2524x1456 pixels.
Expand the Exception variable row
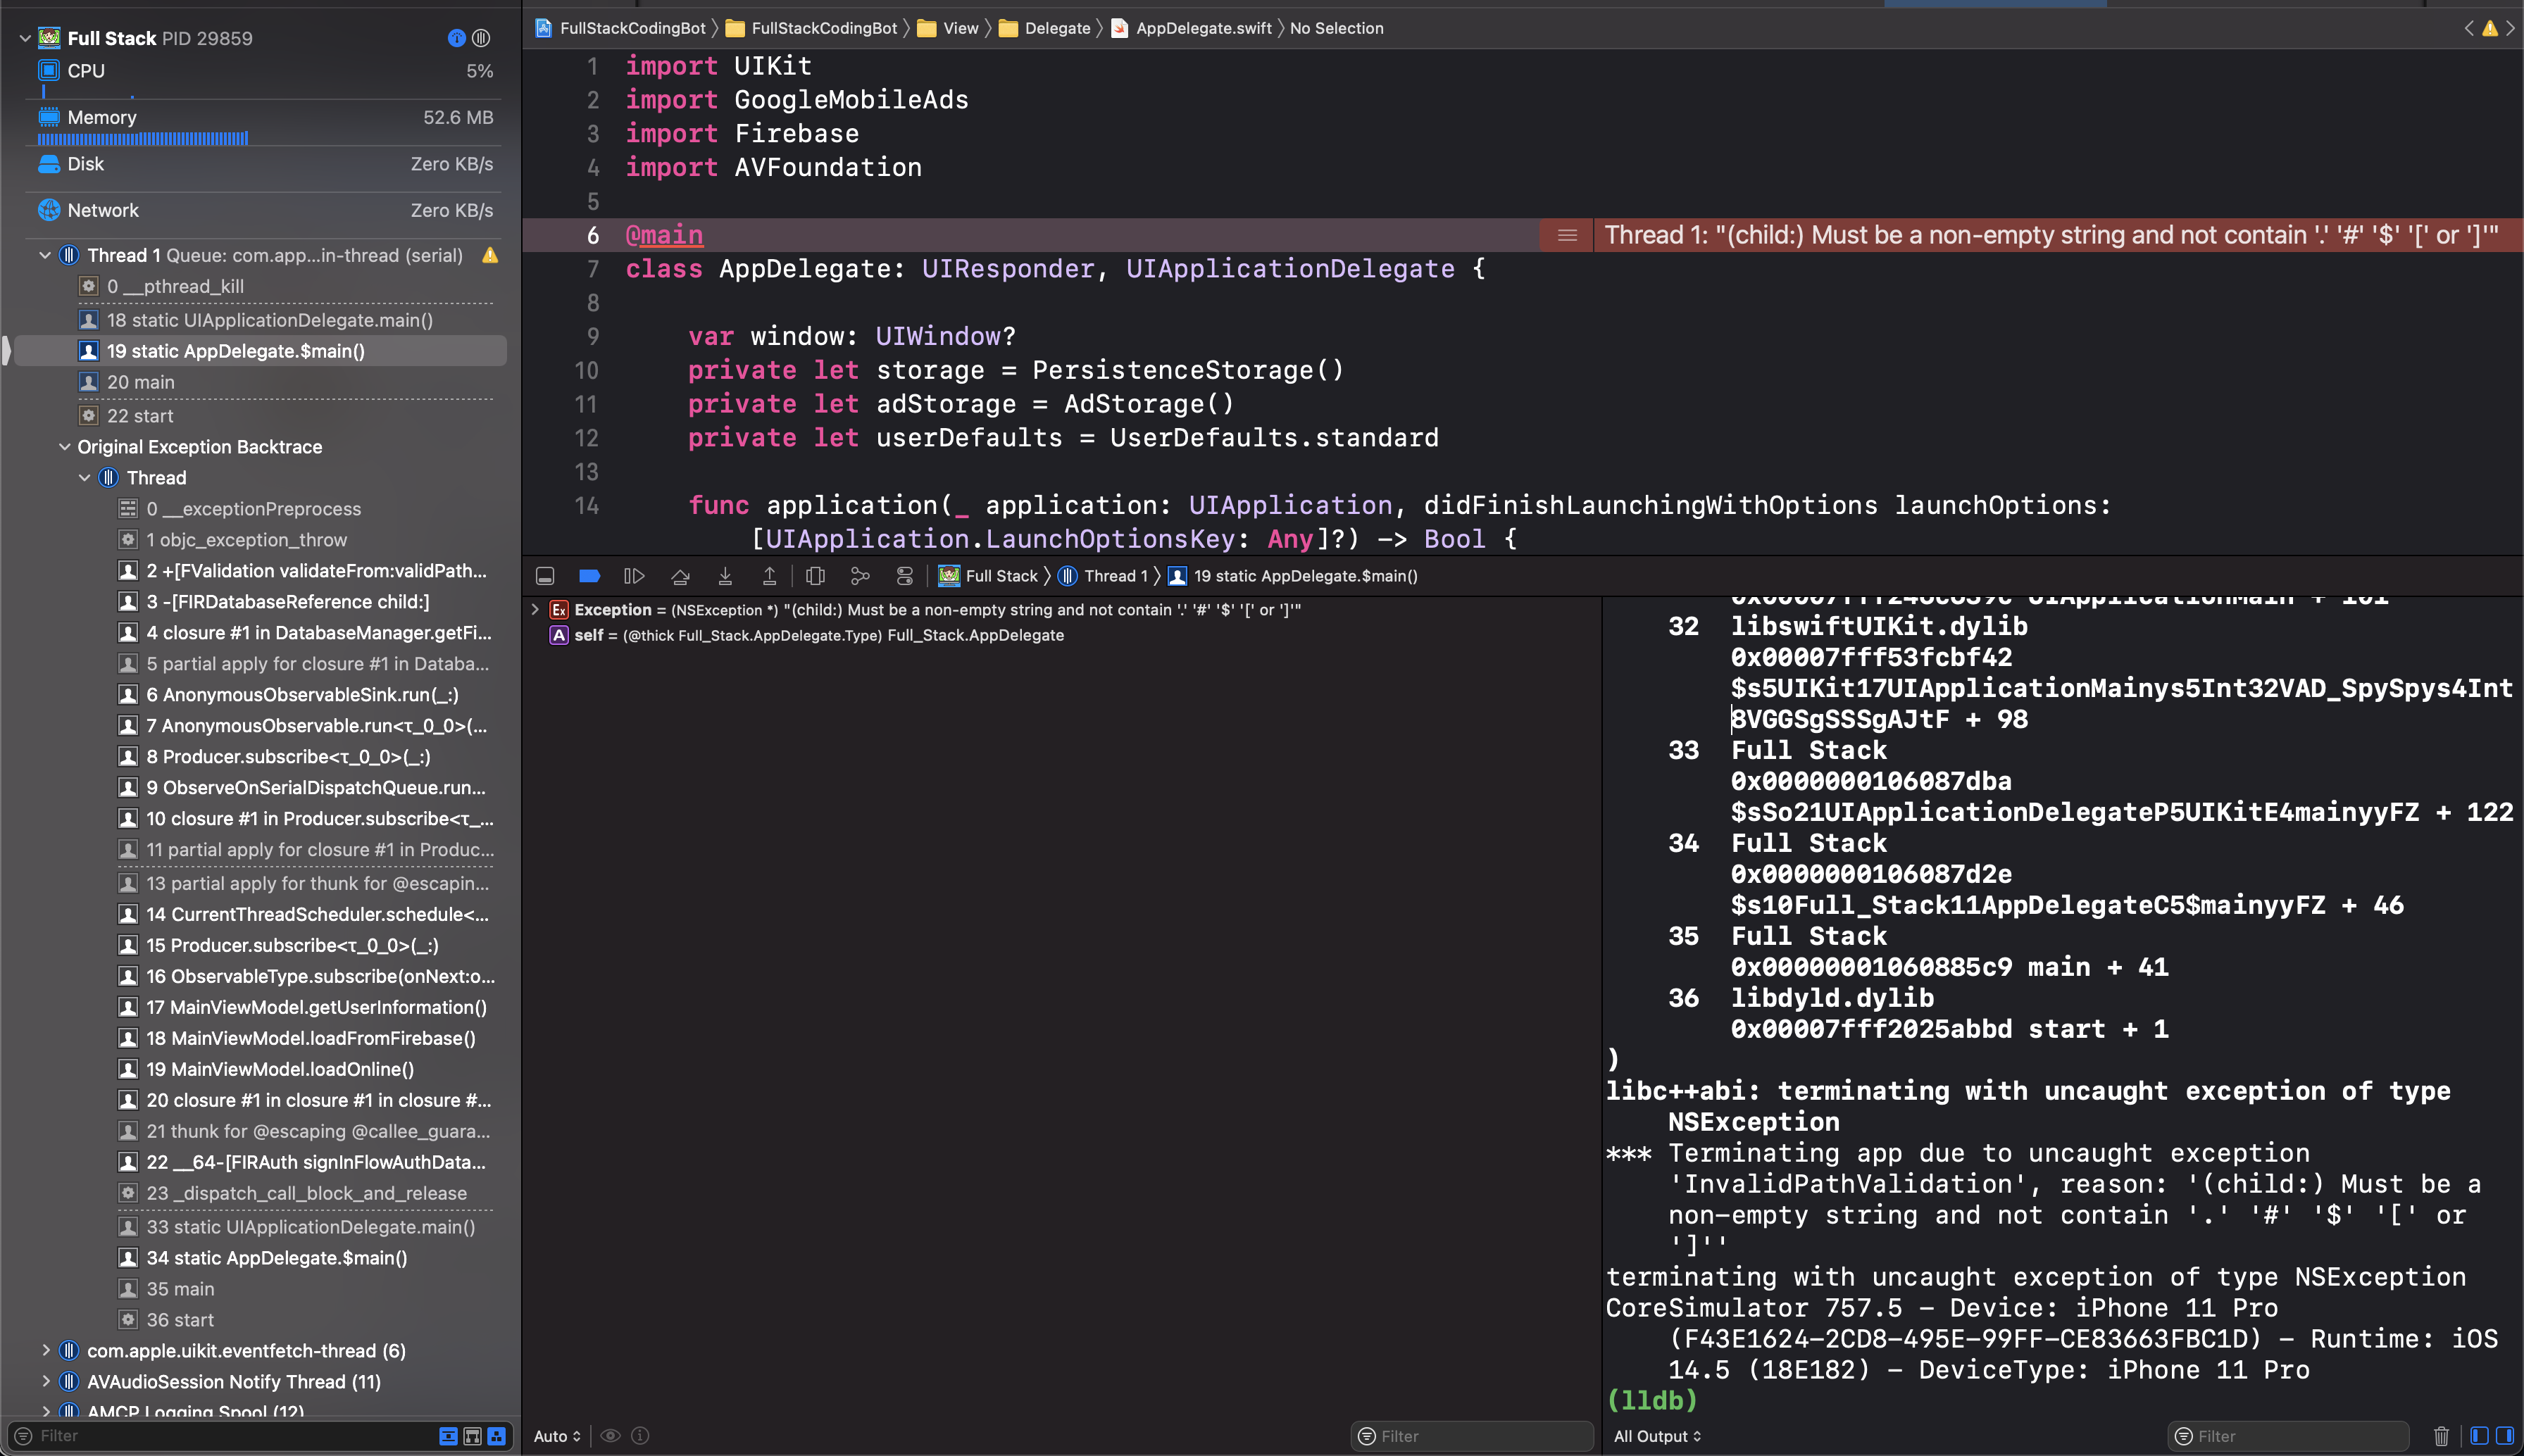coord(535,609)
